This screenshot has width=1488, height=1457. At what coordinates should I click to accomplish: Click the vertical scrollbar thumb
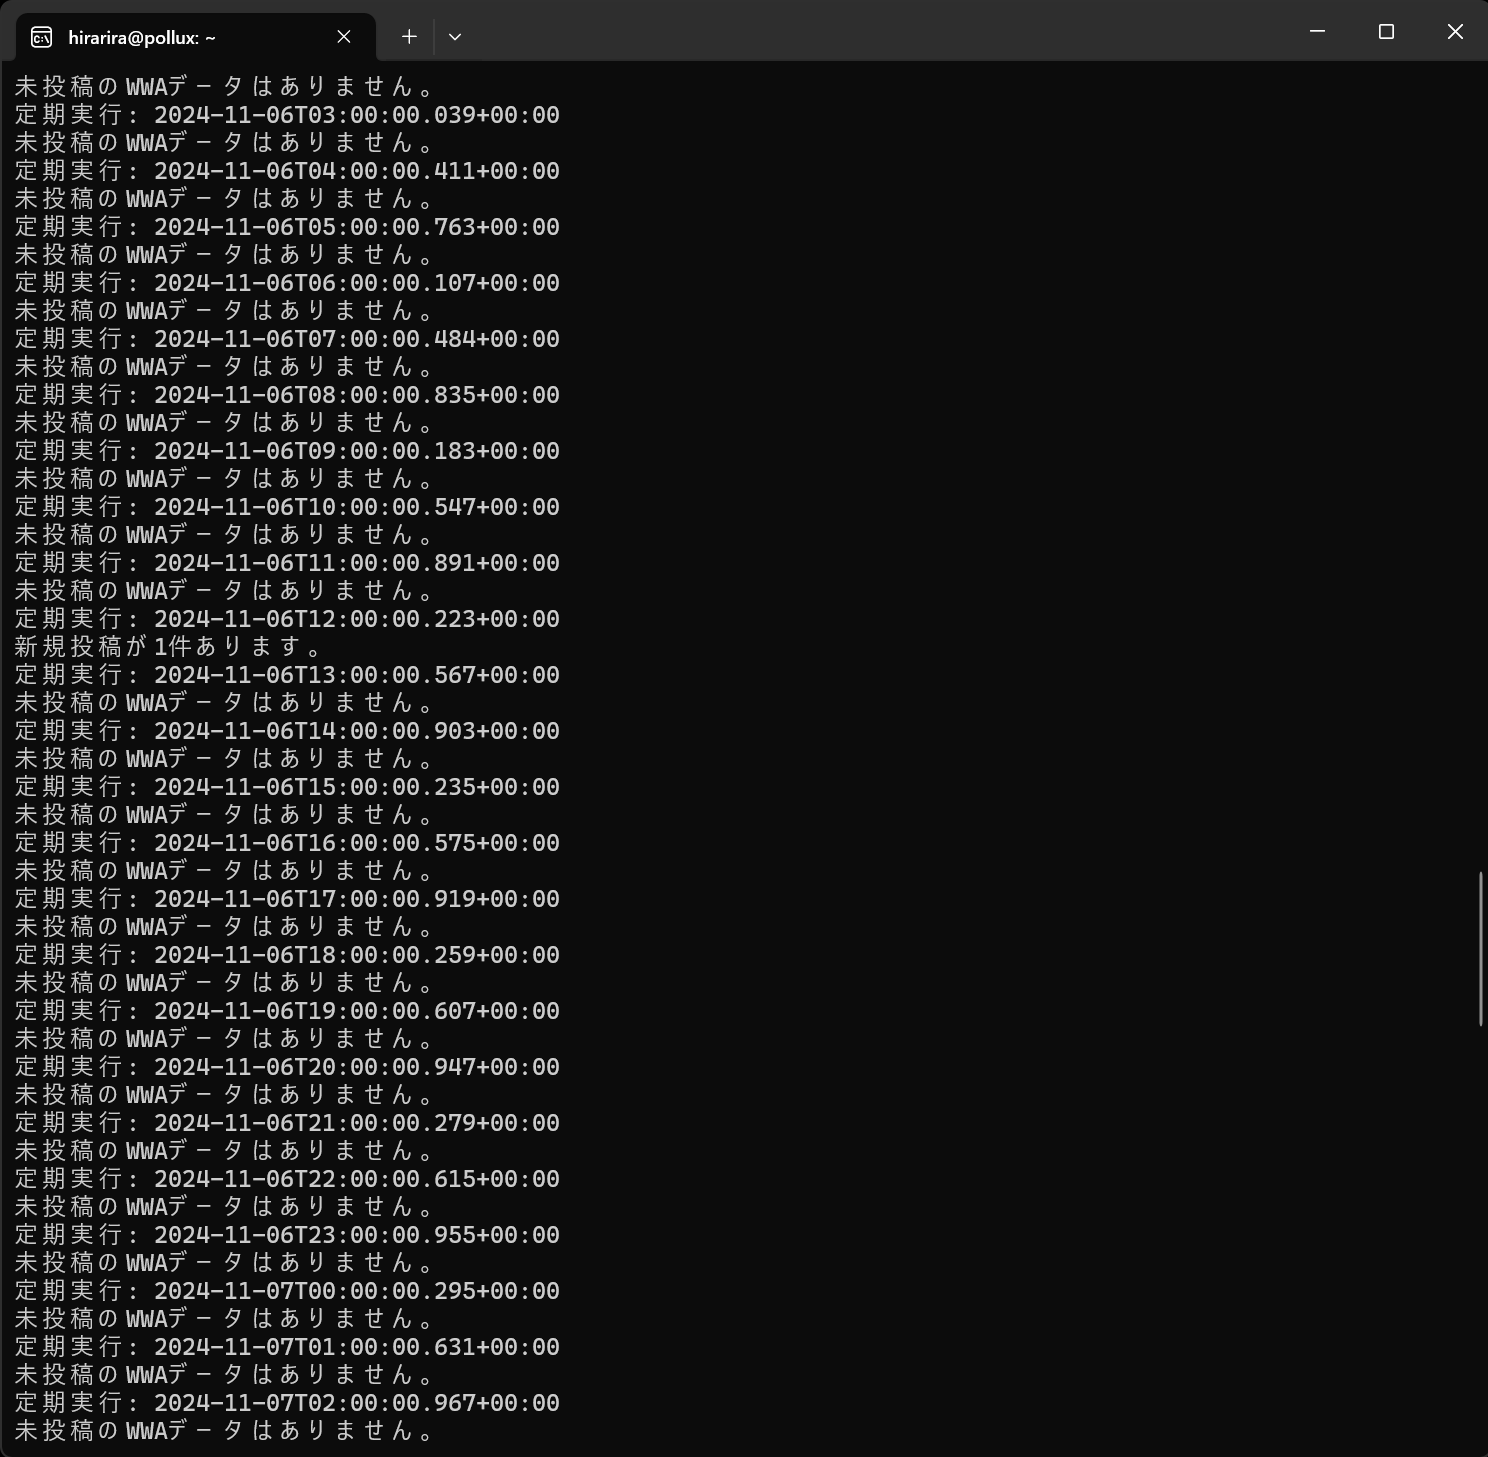click(x=1481, y=948)
